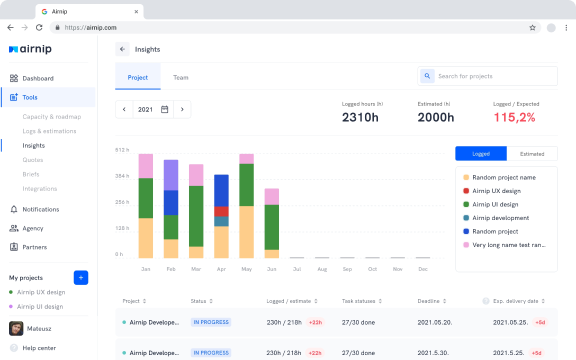Open Capacity & roadmap
Screen dimensions: 576x360
[52, 117]
